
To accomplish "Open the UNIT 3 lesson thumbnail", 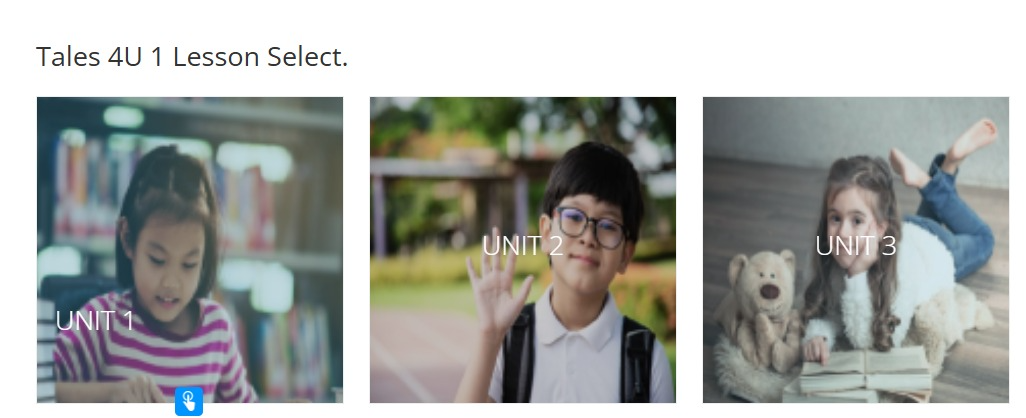I will click(x=856, y=250).
